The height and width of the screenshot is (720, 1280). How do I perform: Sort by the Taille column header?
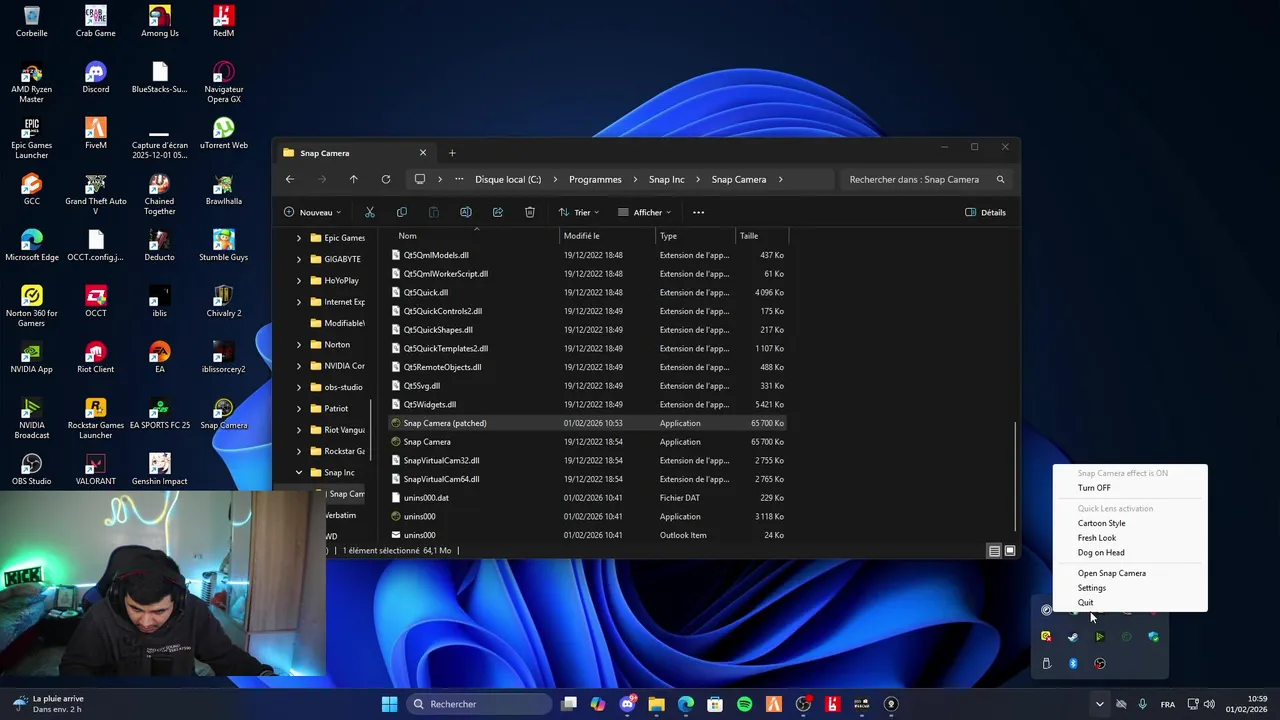pos(762,236)
